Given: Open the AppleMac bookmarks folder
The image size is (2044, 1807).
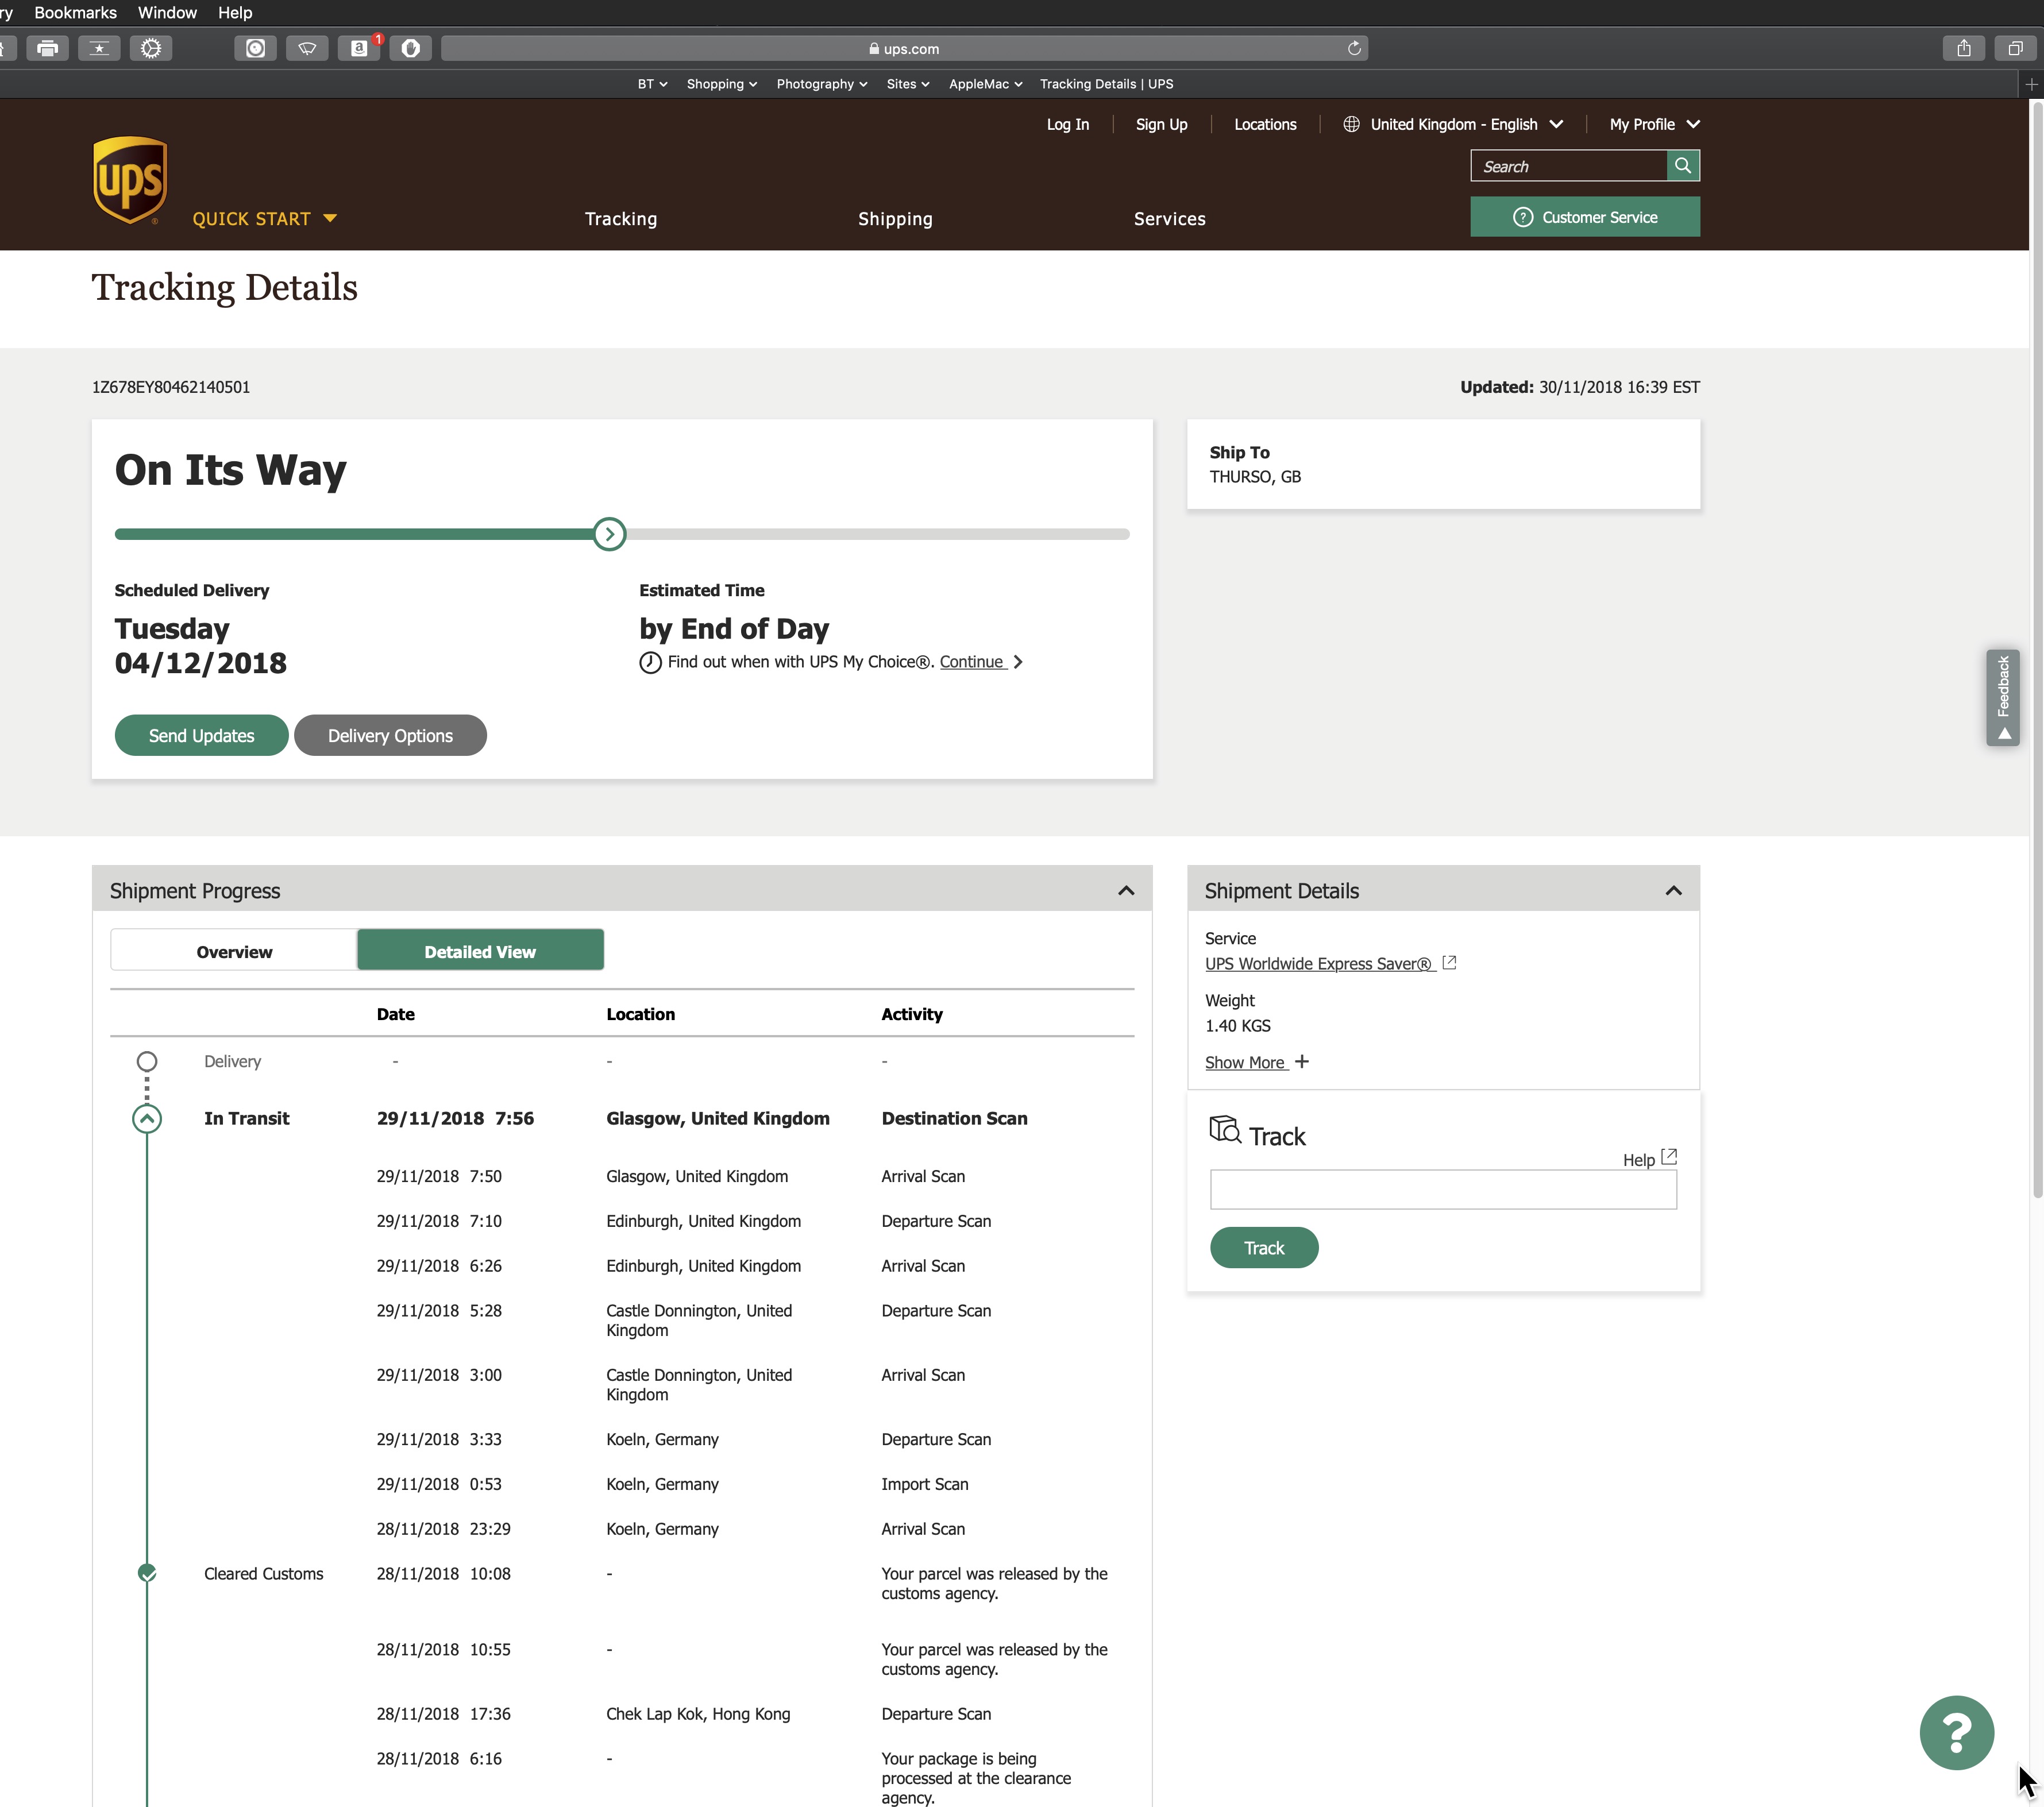Looking at the screenshot, I should coord(985,84).
